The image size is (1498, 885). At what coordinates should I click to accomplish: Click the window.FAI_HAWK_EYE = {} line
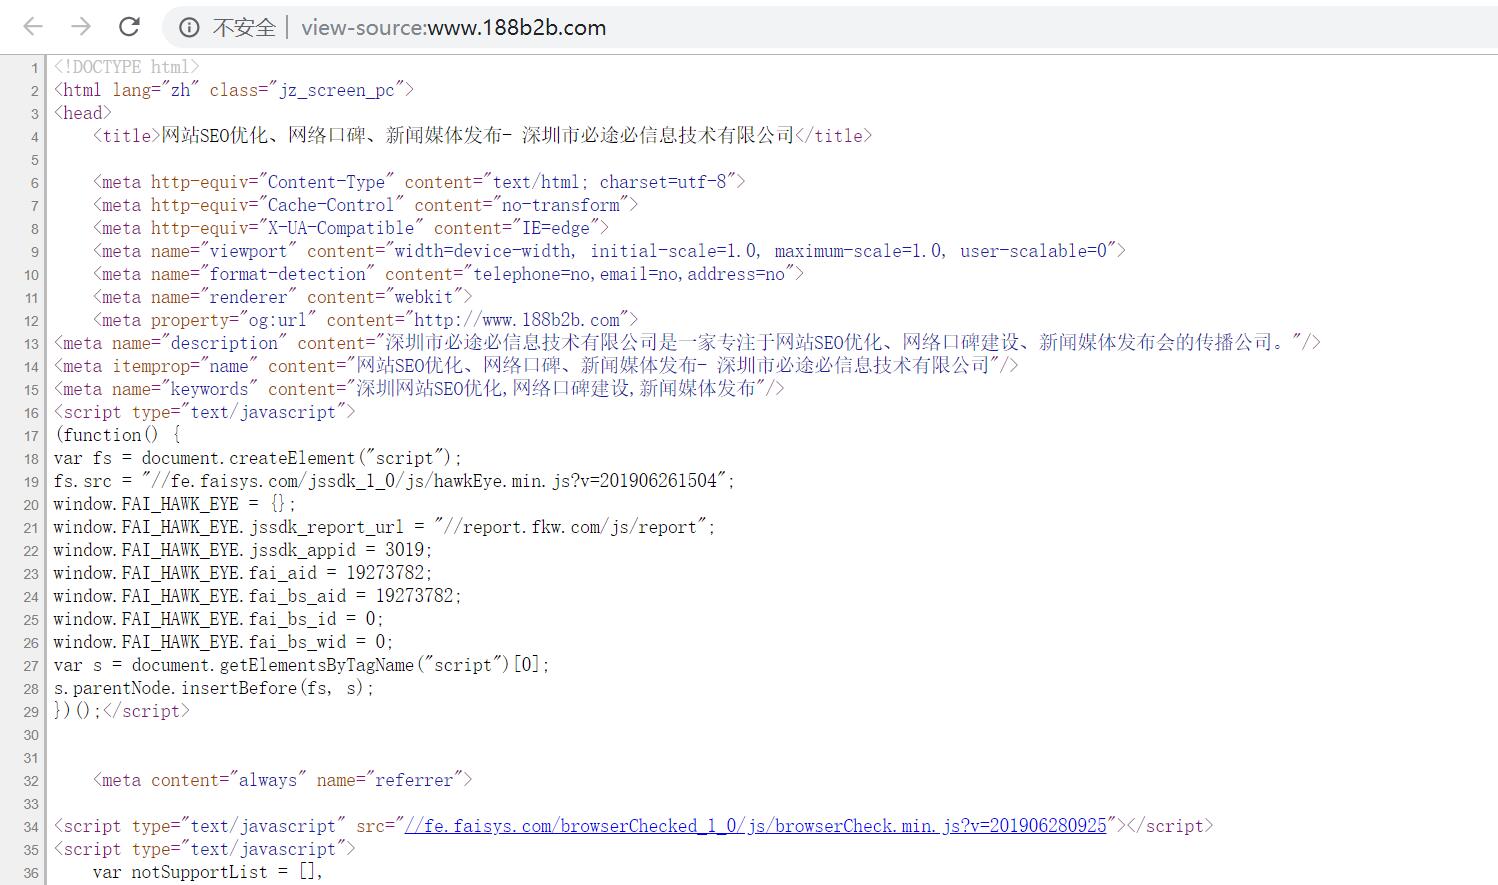click(175, 504)
